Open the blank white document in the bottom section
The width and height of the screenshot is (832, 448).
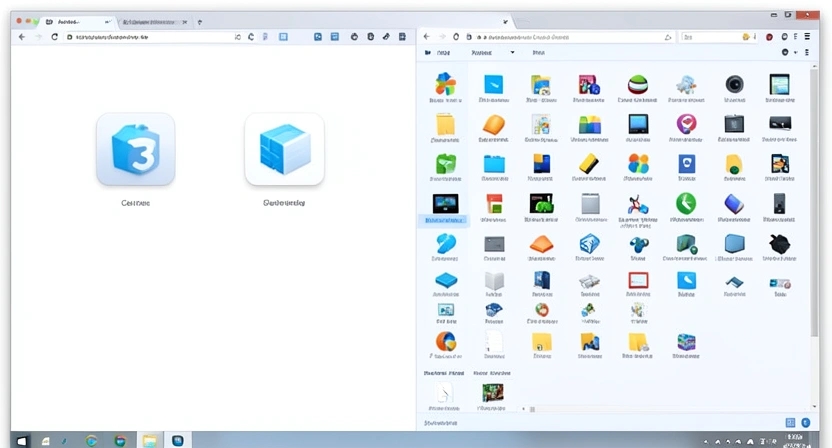click(x=444, y=393)
